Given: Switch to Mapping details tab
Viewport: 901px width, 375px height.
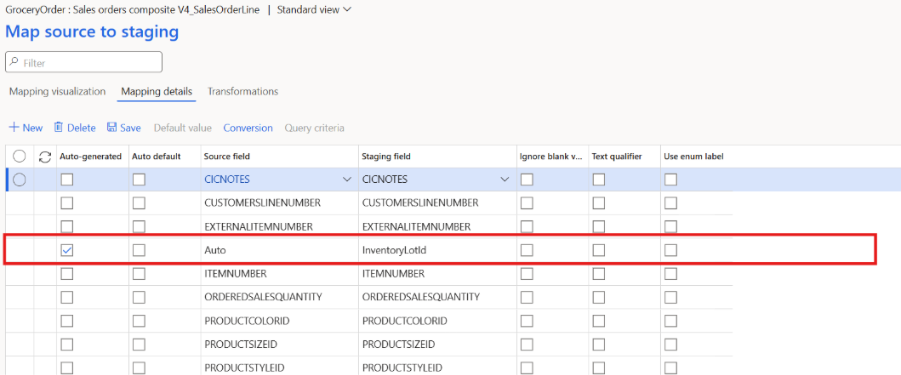Looking at the screenshot, I should tap(156, 91).
